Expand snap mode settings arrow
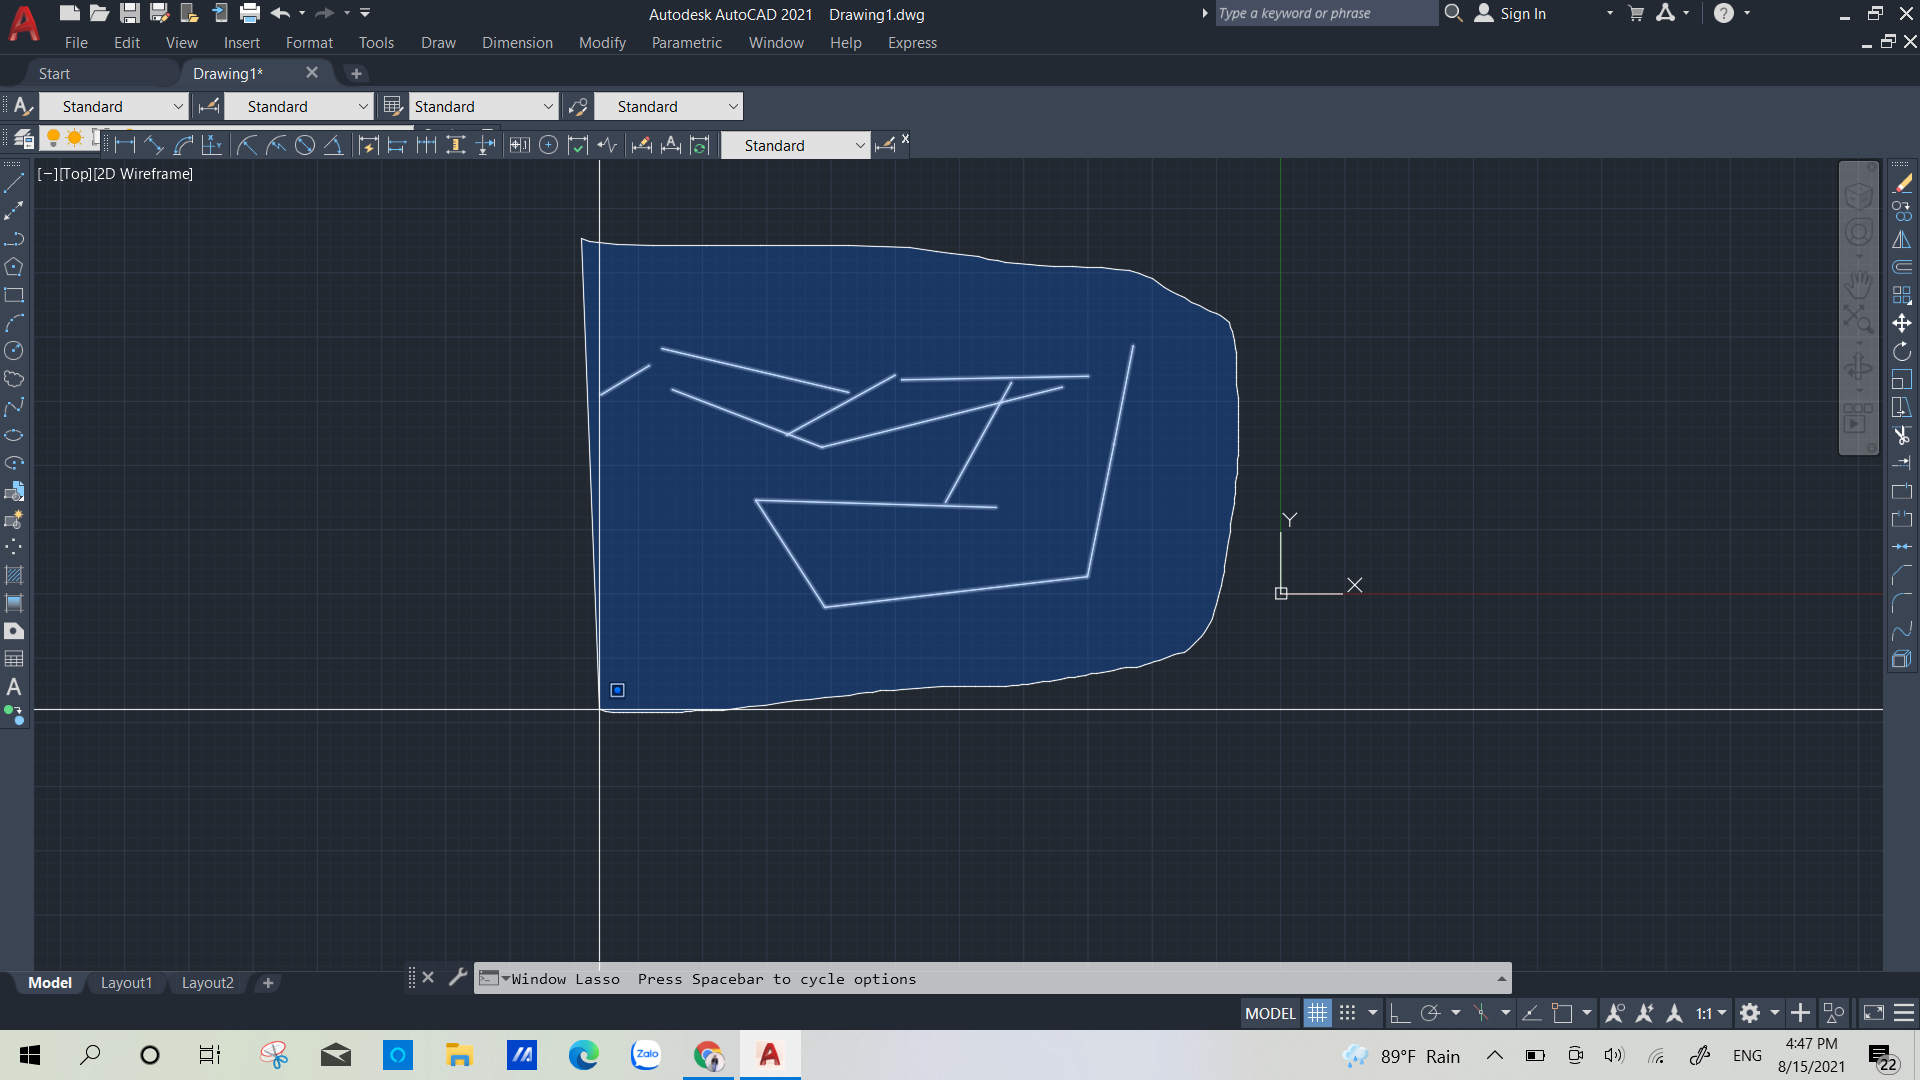The width and height of the screenshot is (1920, 1080). point(1373,1013)
